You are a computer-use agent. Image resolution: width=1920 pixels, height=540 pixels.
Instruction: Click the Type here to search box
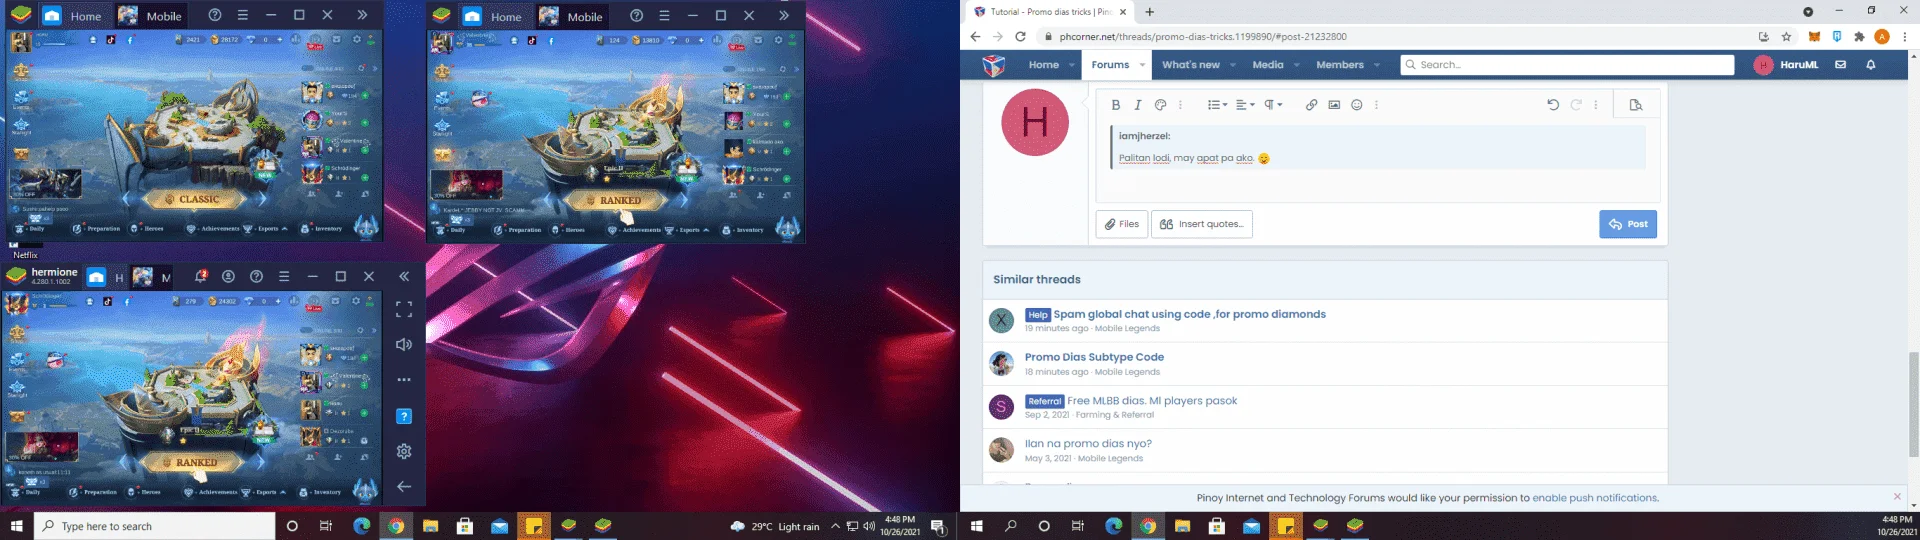coord(155,526)
